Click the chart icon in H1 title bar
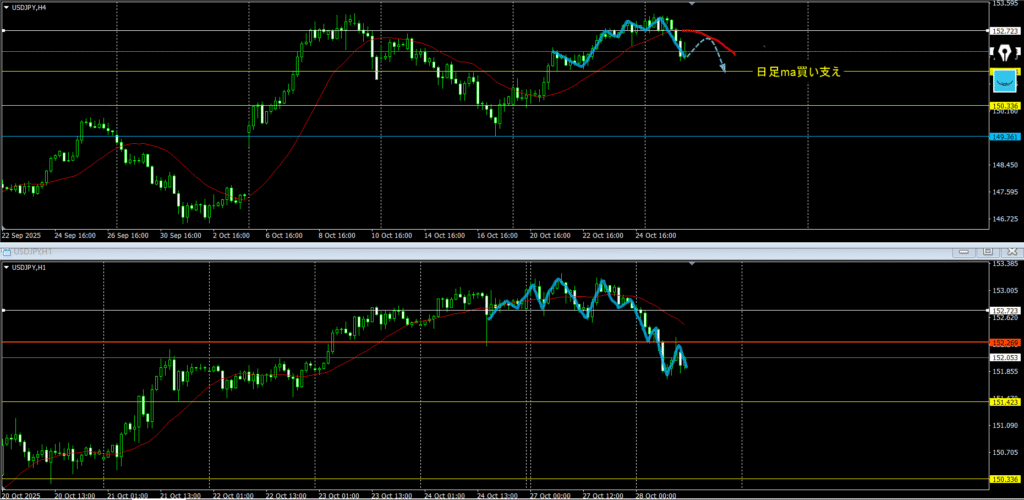1024x500 pixels. click(8, 252)
